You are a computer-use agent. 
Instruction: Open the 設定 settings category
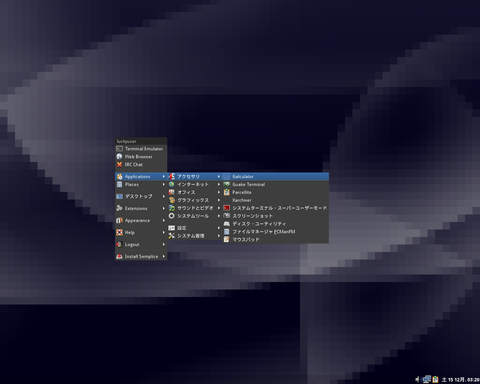tap(195, 228)
